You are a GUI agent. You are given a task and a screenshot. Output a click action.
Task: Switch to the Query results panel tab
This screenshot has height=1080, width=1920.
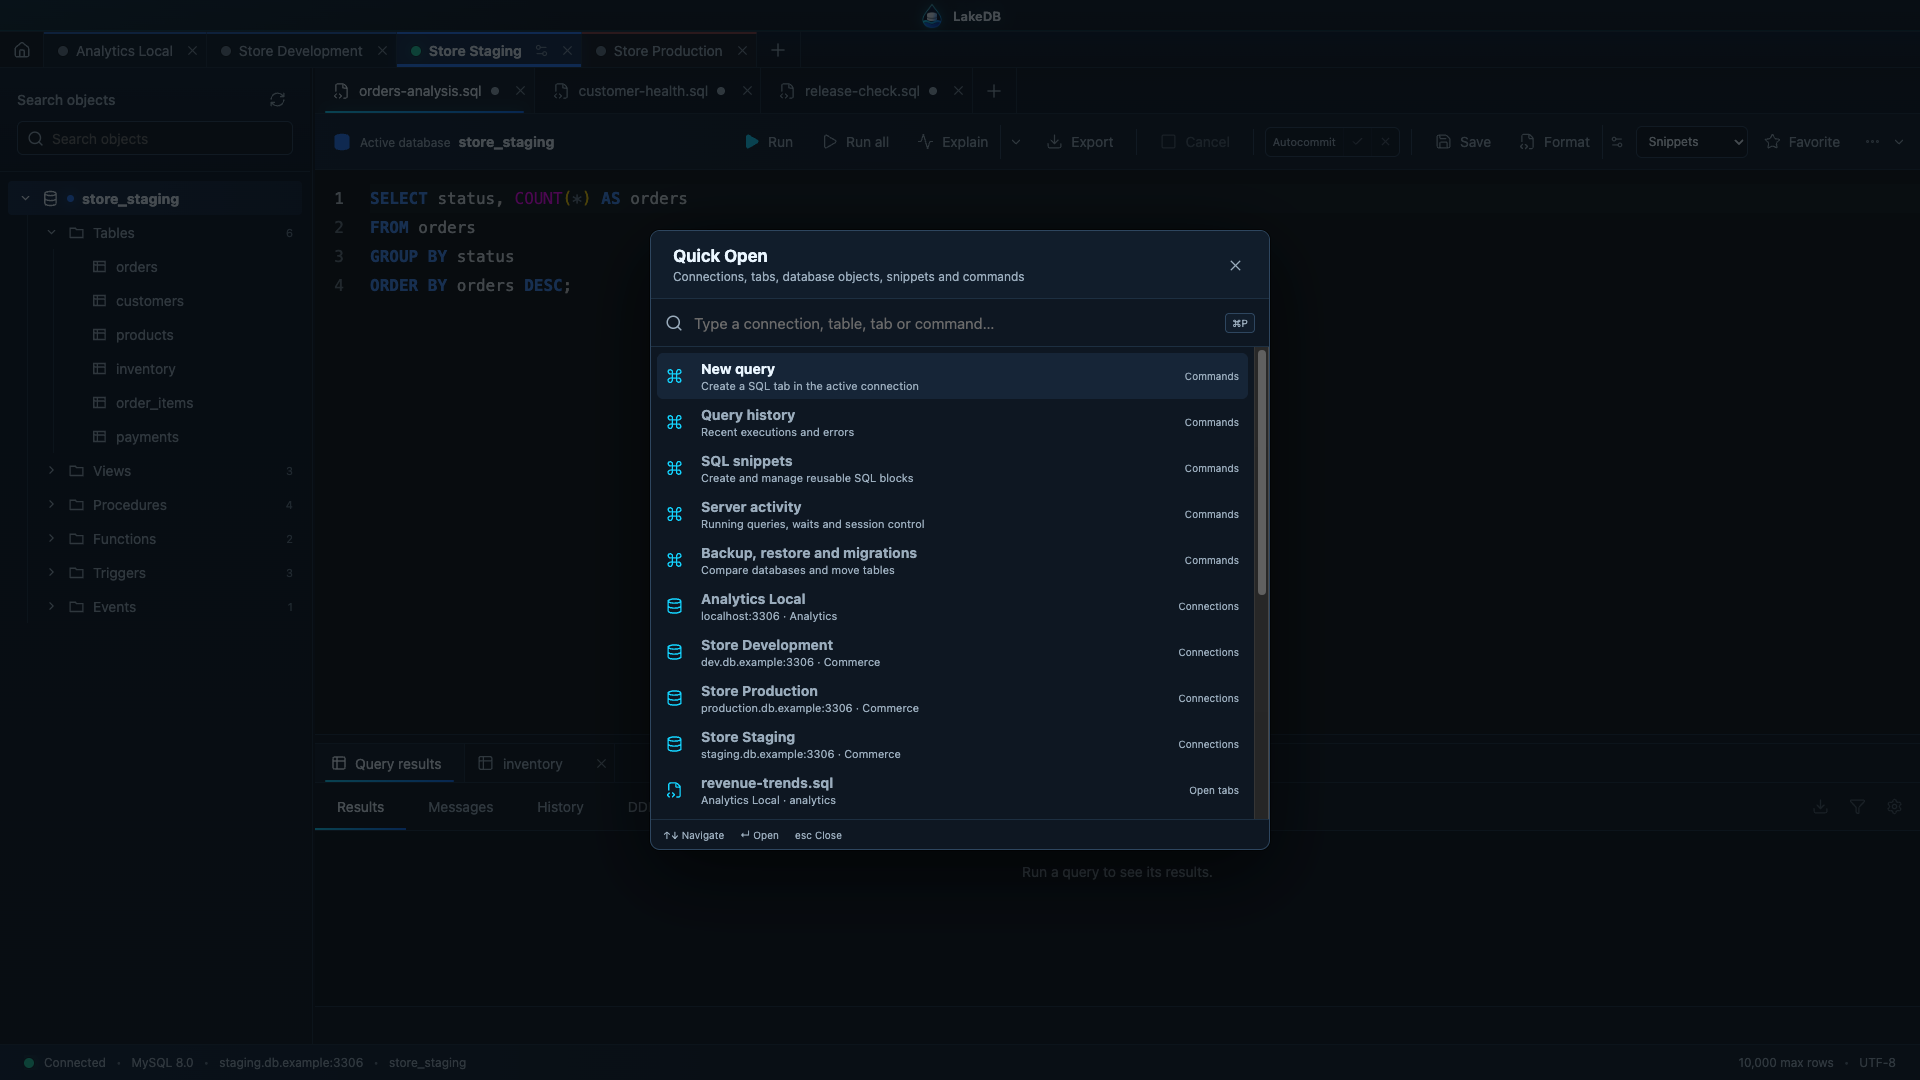click(387, 764)
